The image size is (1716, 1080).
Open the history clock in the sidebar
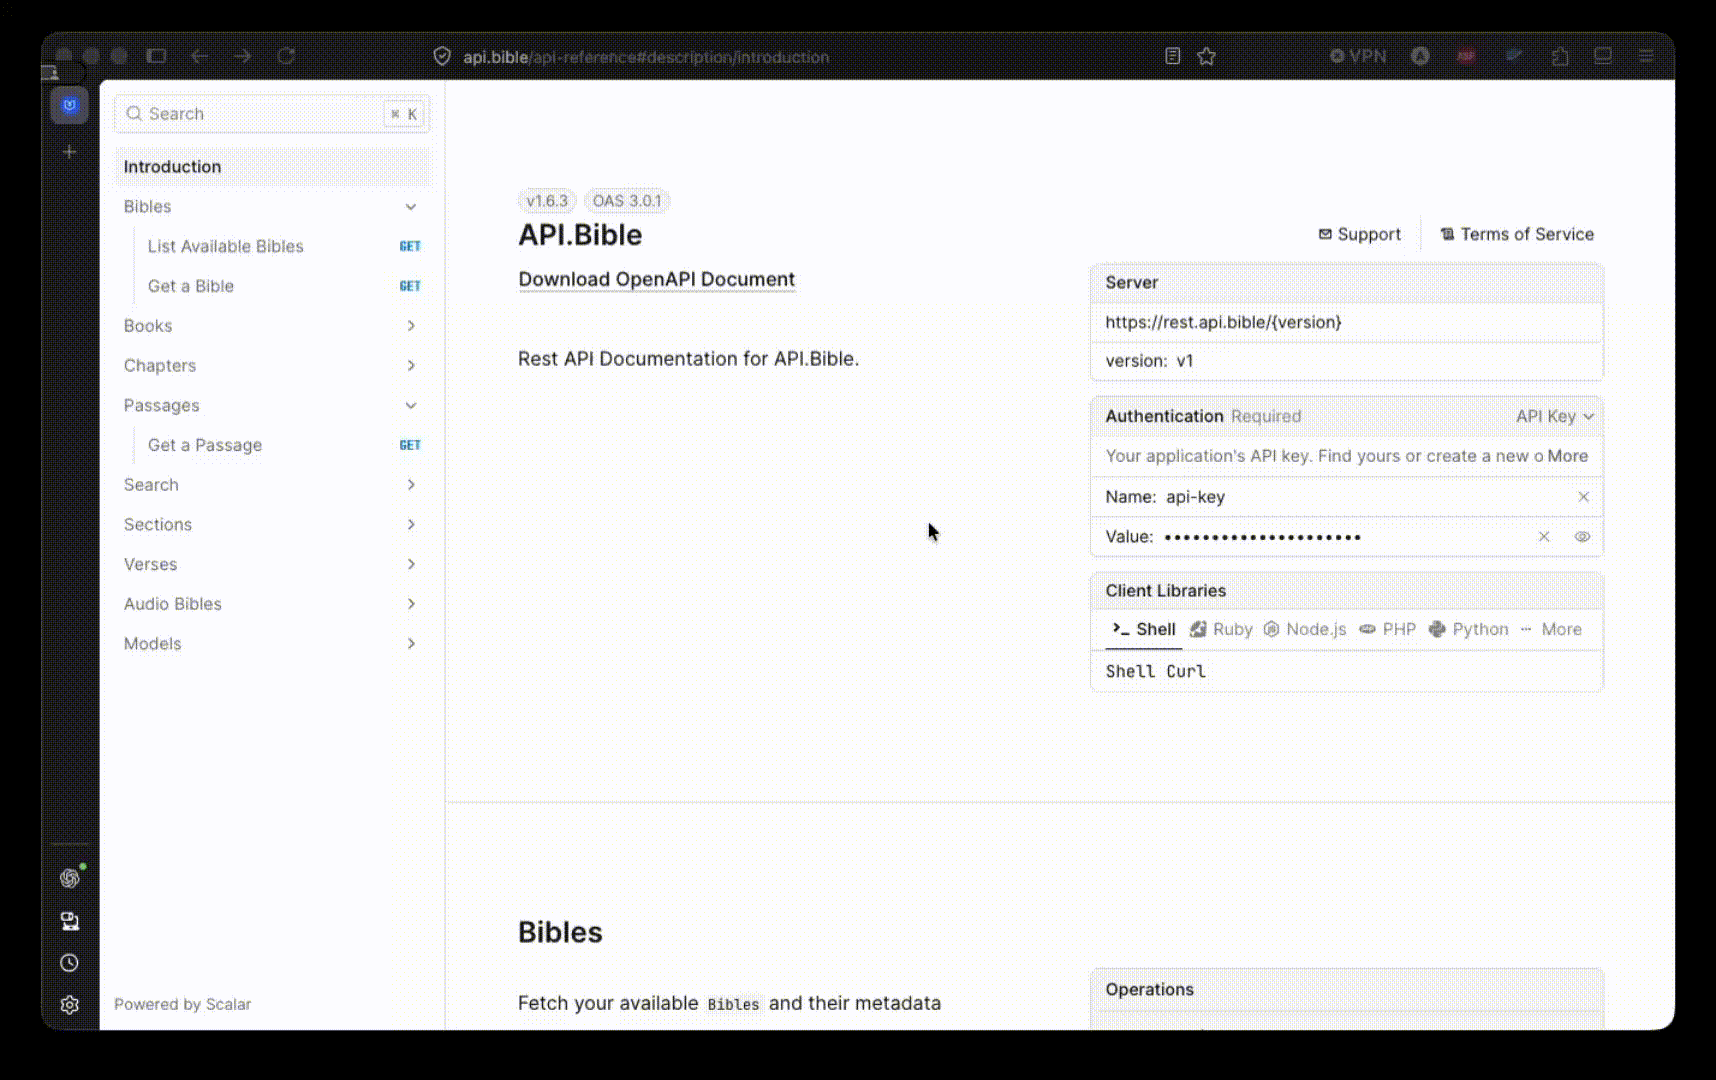pyautogui.click(x=69, y=963)
